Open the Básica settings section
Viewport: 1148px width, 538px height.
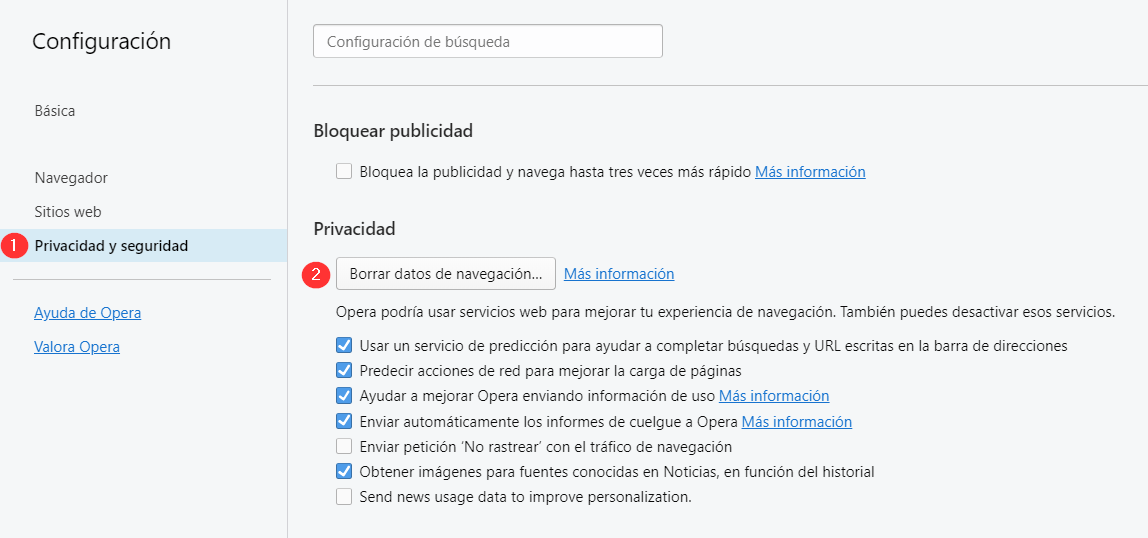(55, 111)
